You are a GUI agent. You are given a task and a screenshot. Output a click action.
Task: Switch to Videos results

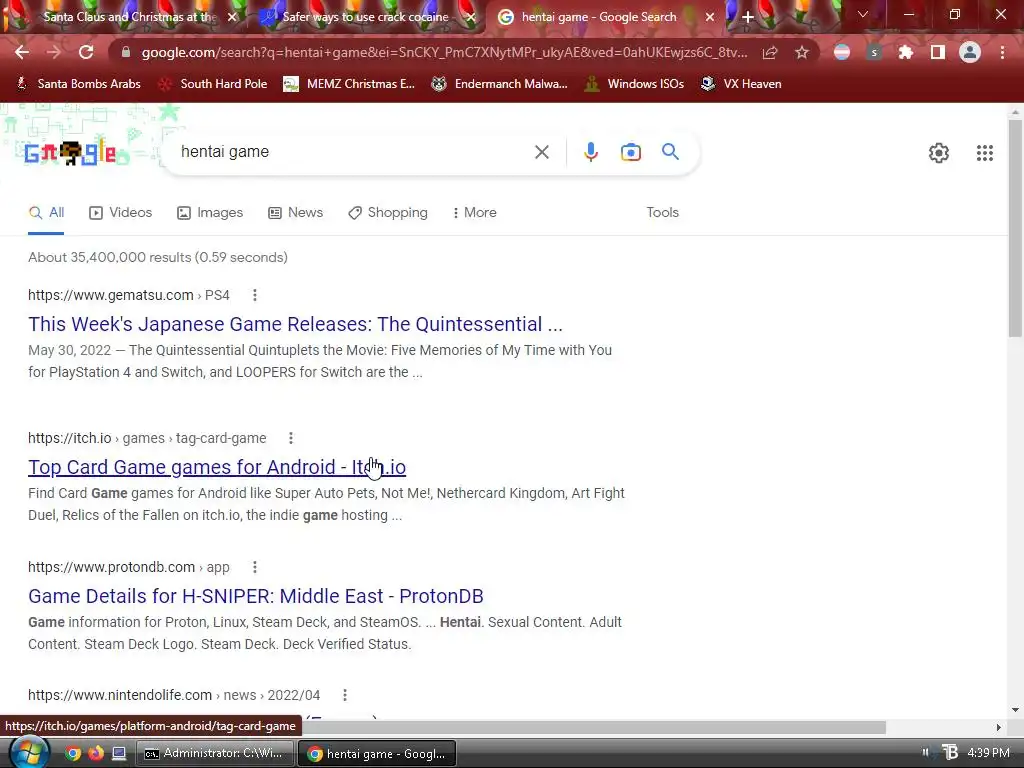120,213
